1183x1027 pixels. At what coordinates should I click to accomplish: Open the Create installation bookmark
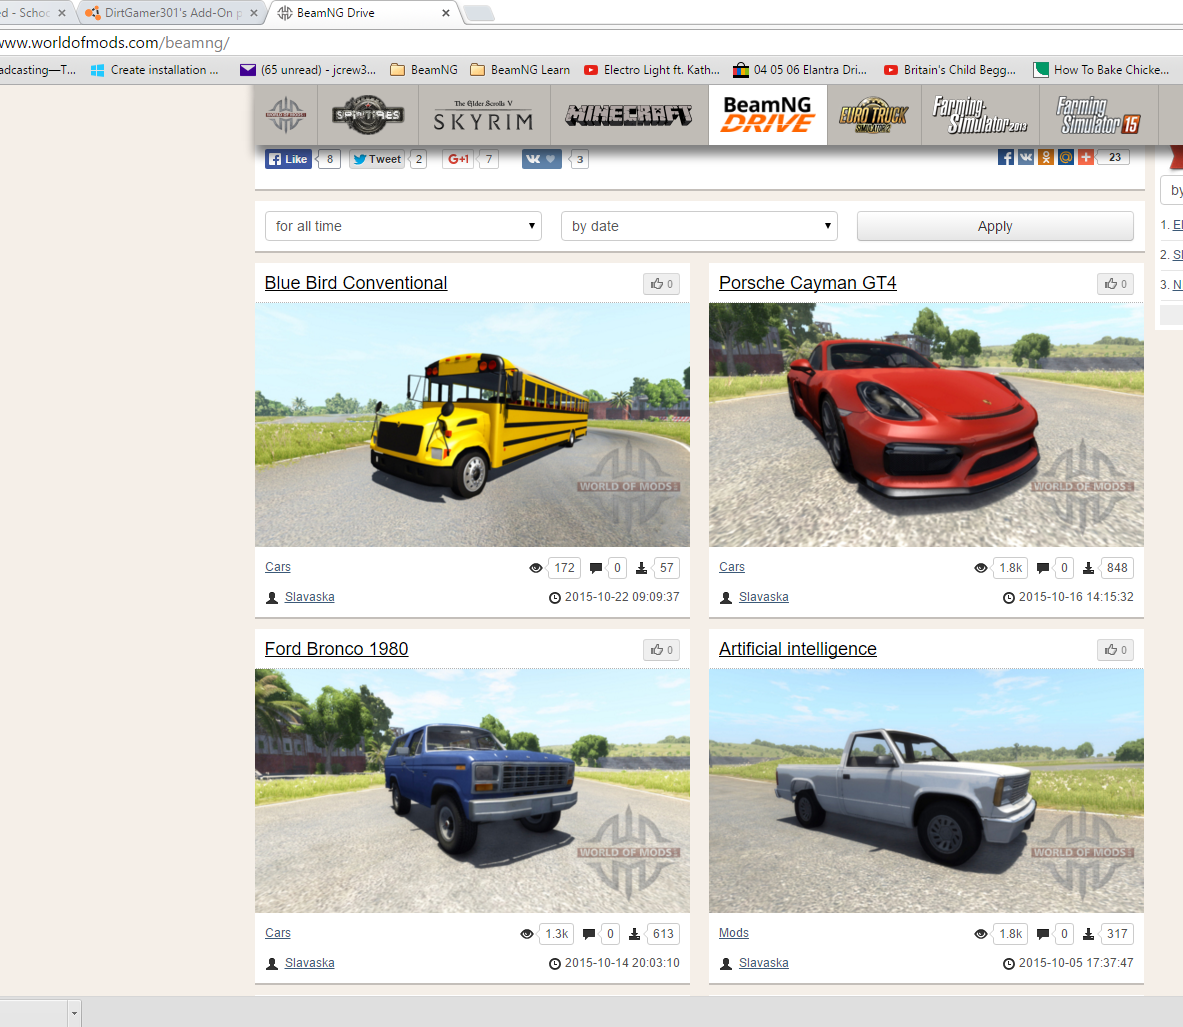coord(155,69)
